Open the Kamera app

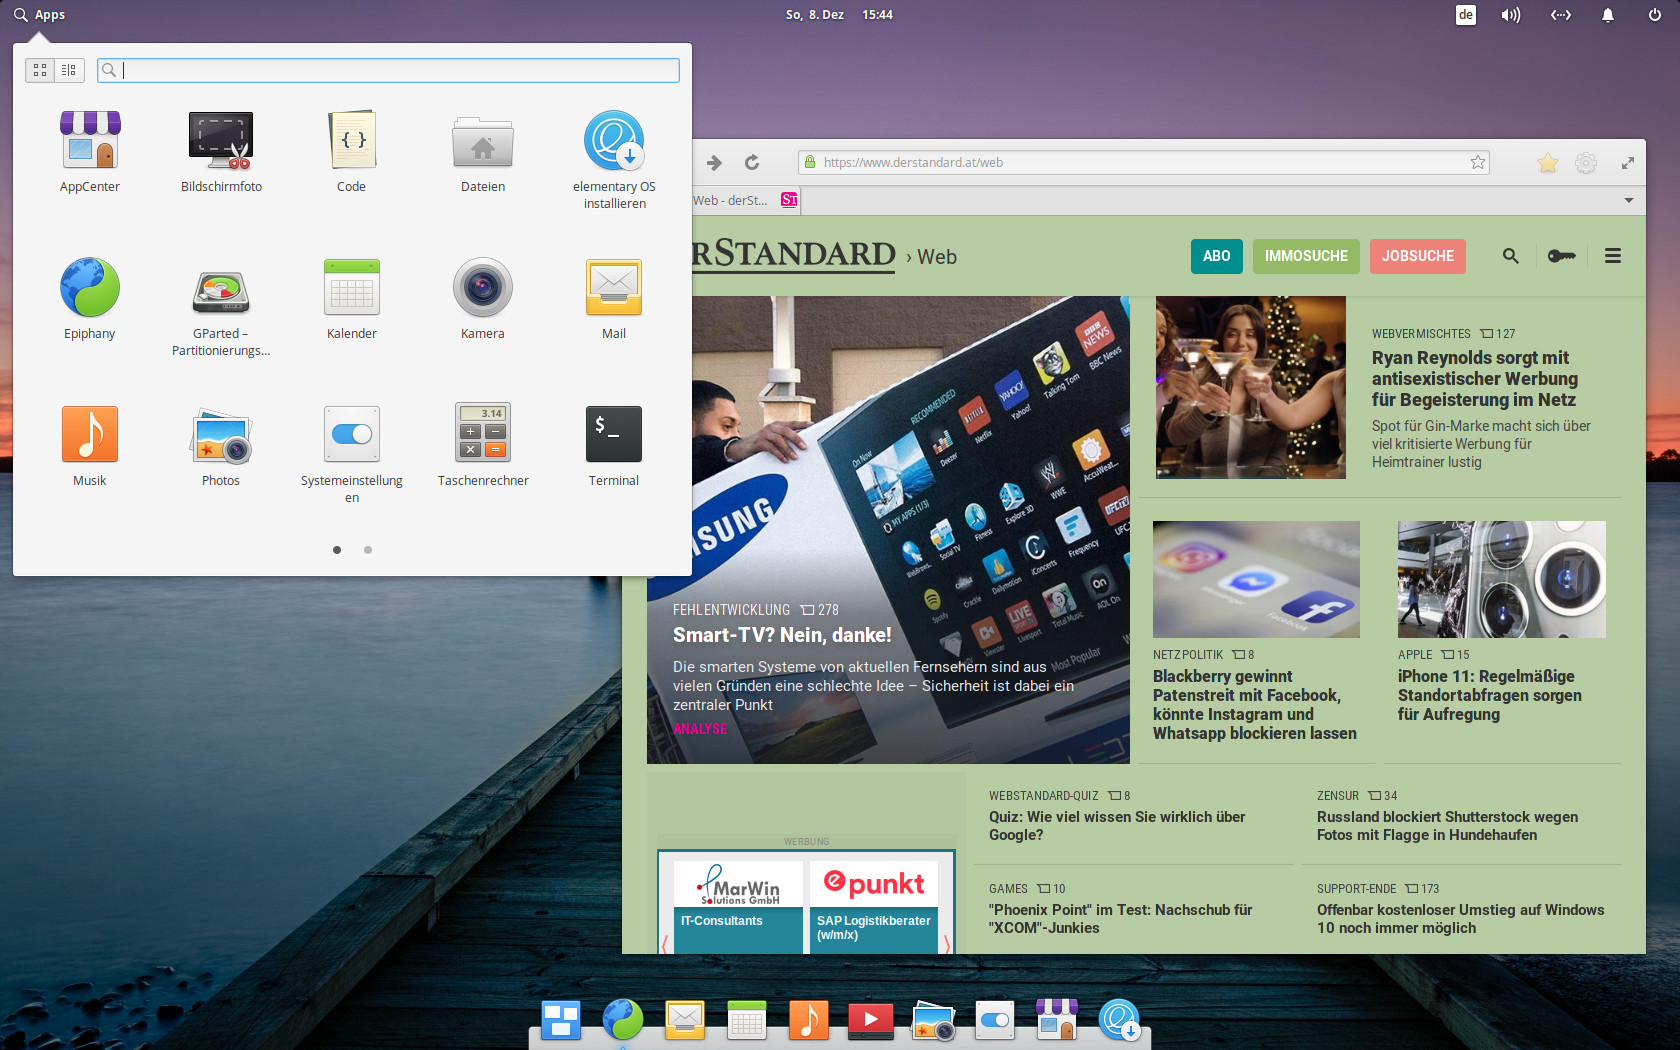[x=482, y=287]
